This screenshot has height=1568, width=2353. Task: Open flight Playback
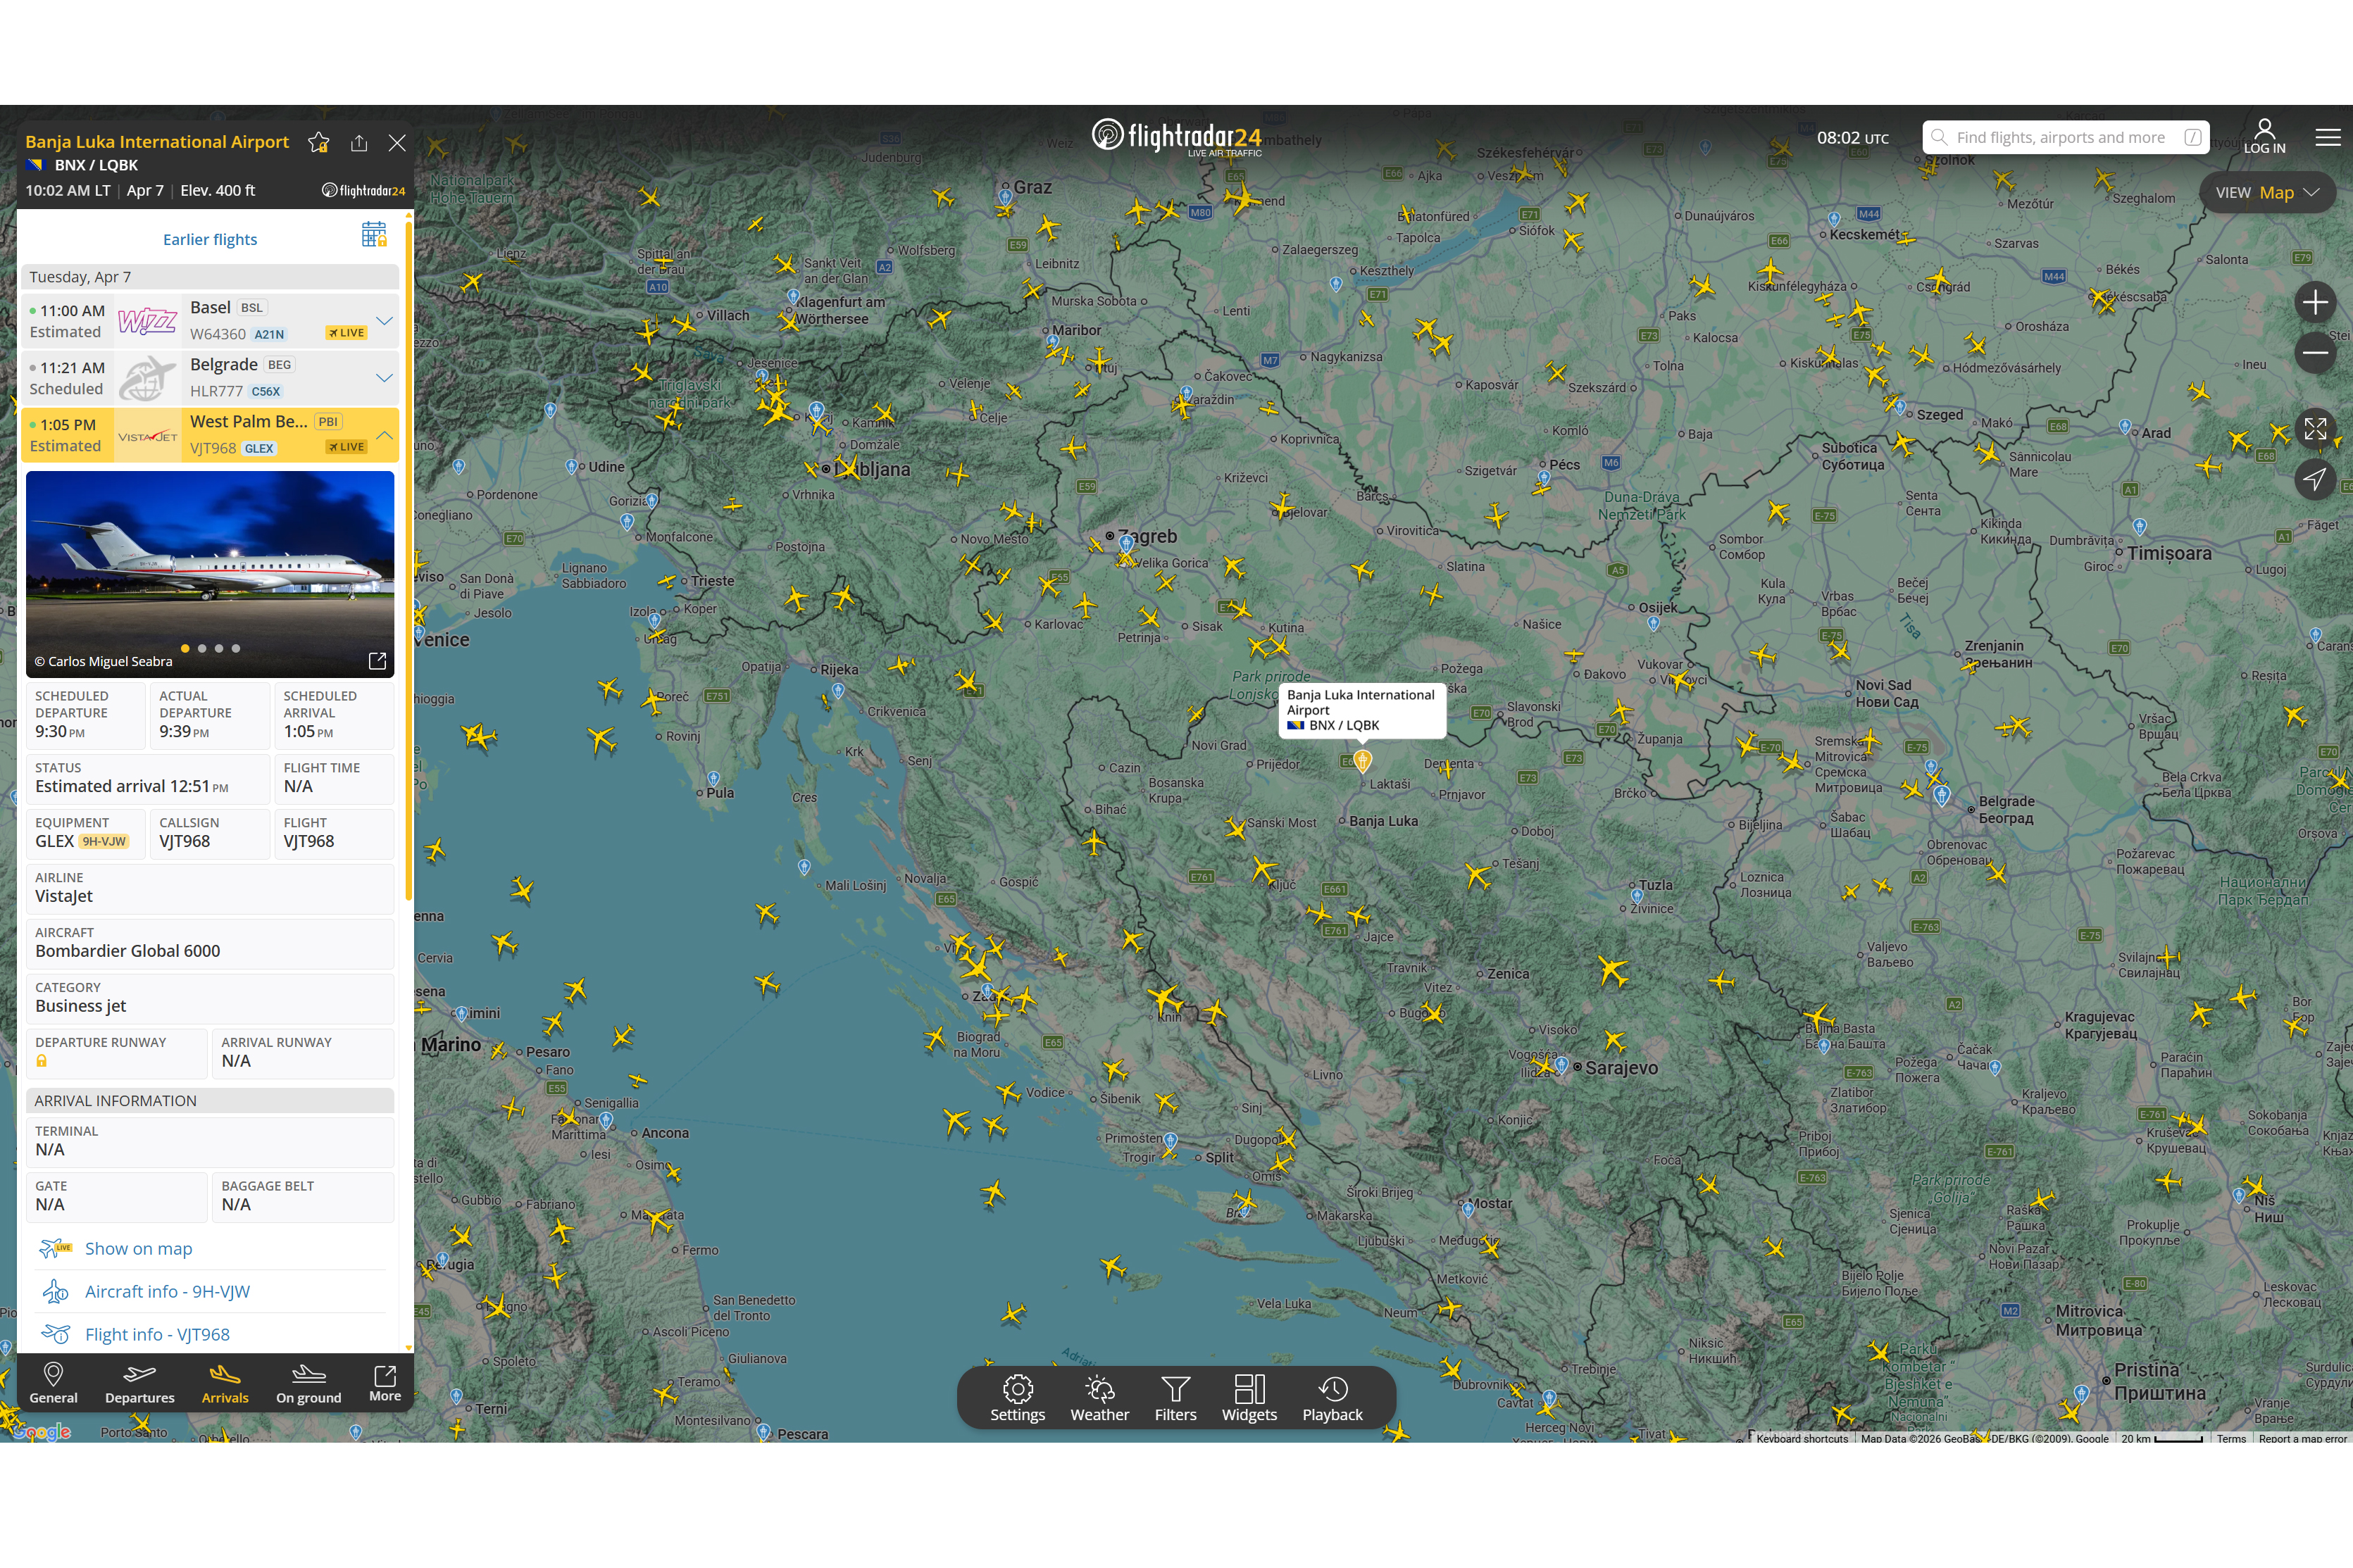[x=1333, y=1398]
